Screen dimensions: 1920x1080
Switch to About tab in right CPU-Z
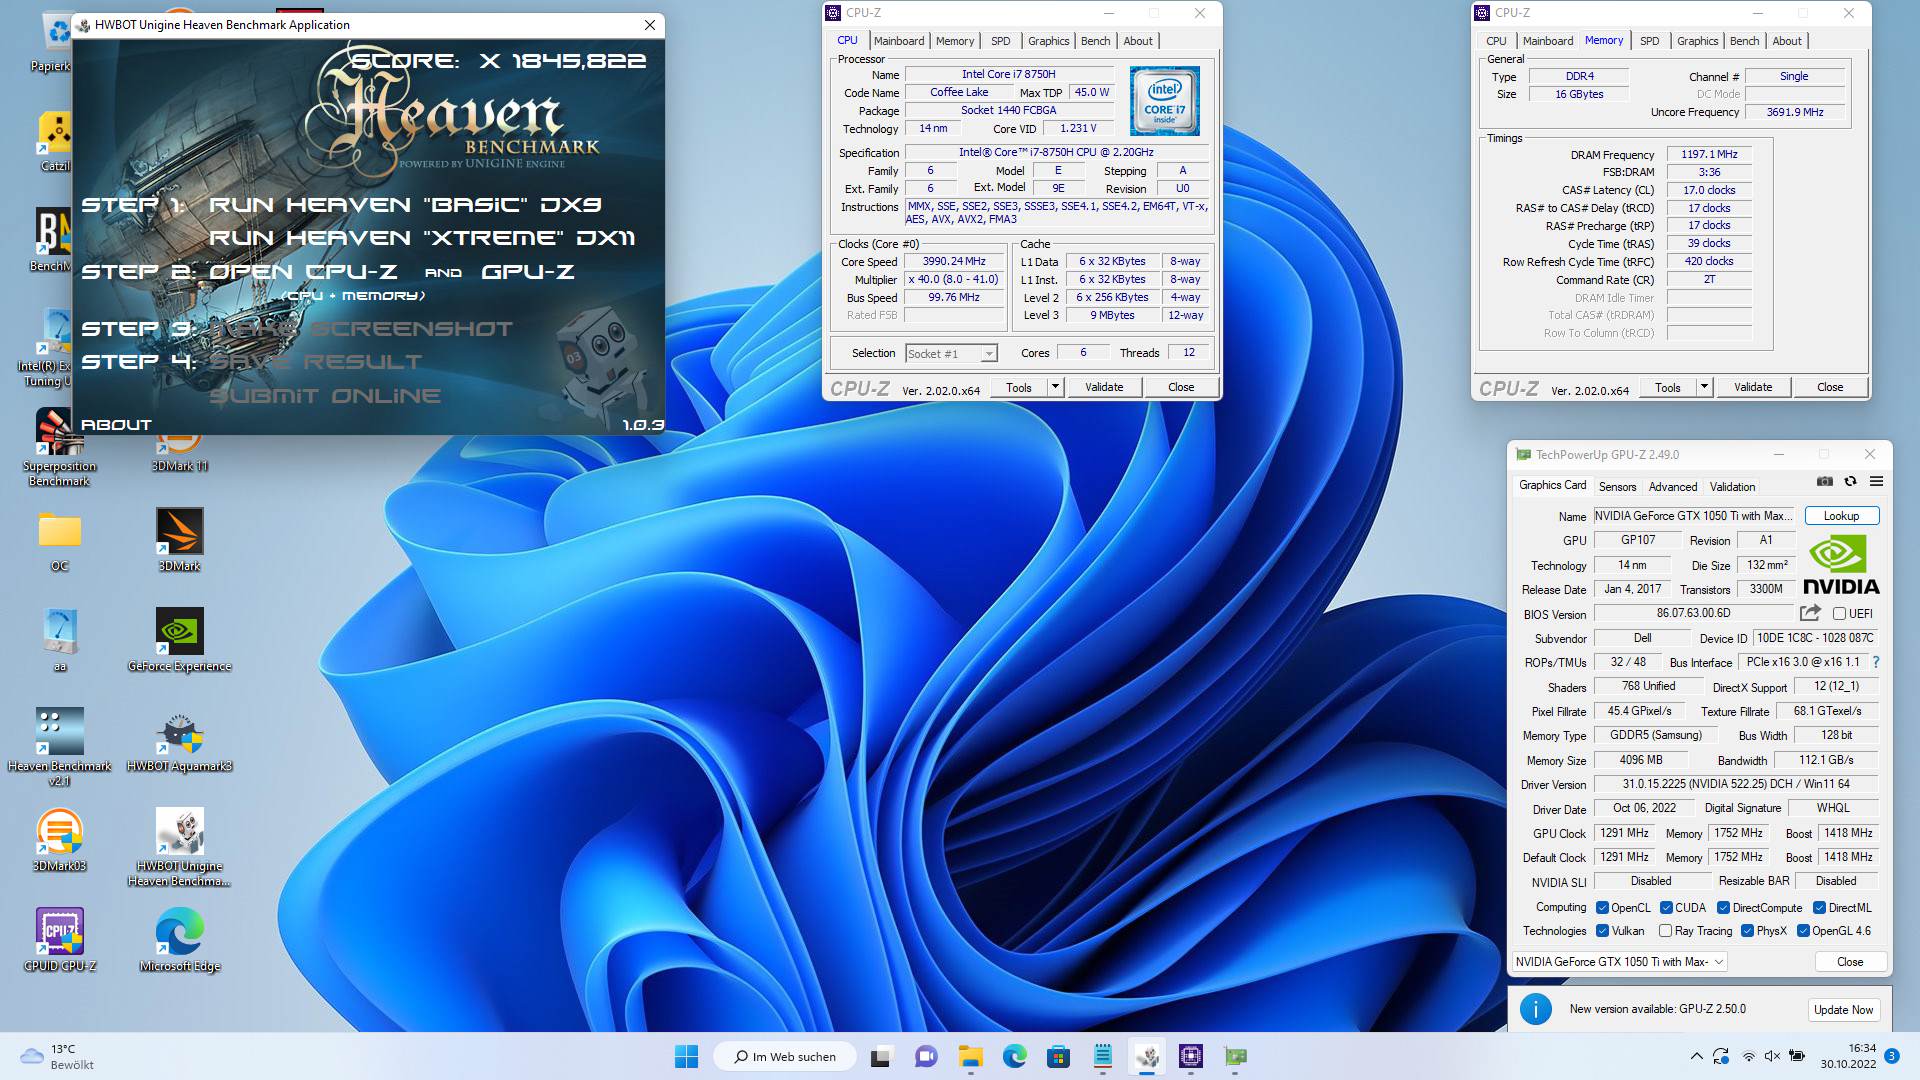[1786, 41]
